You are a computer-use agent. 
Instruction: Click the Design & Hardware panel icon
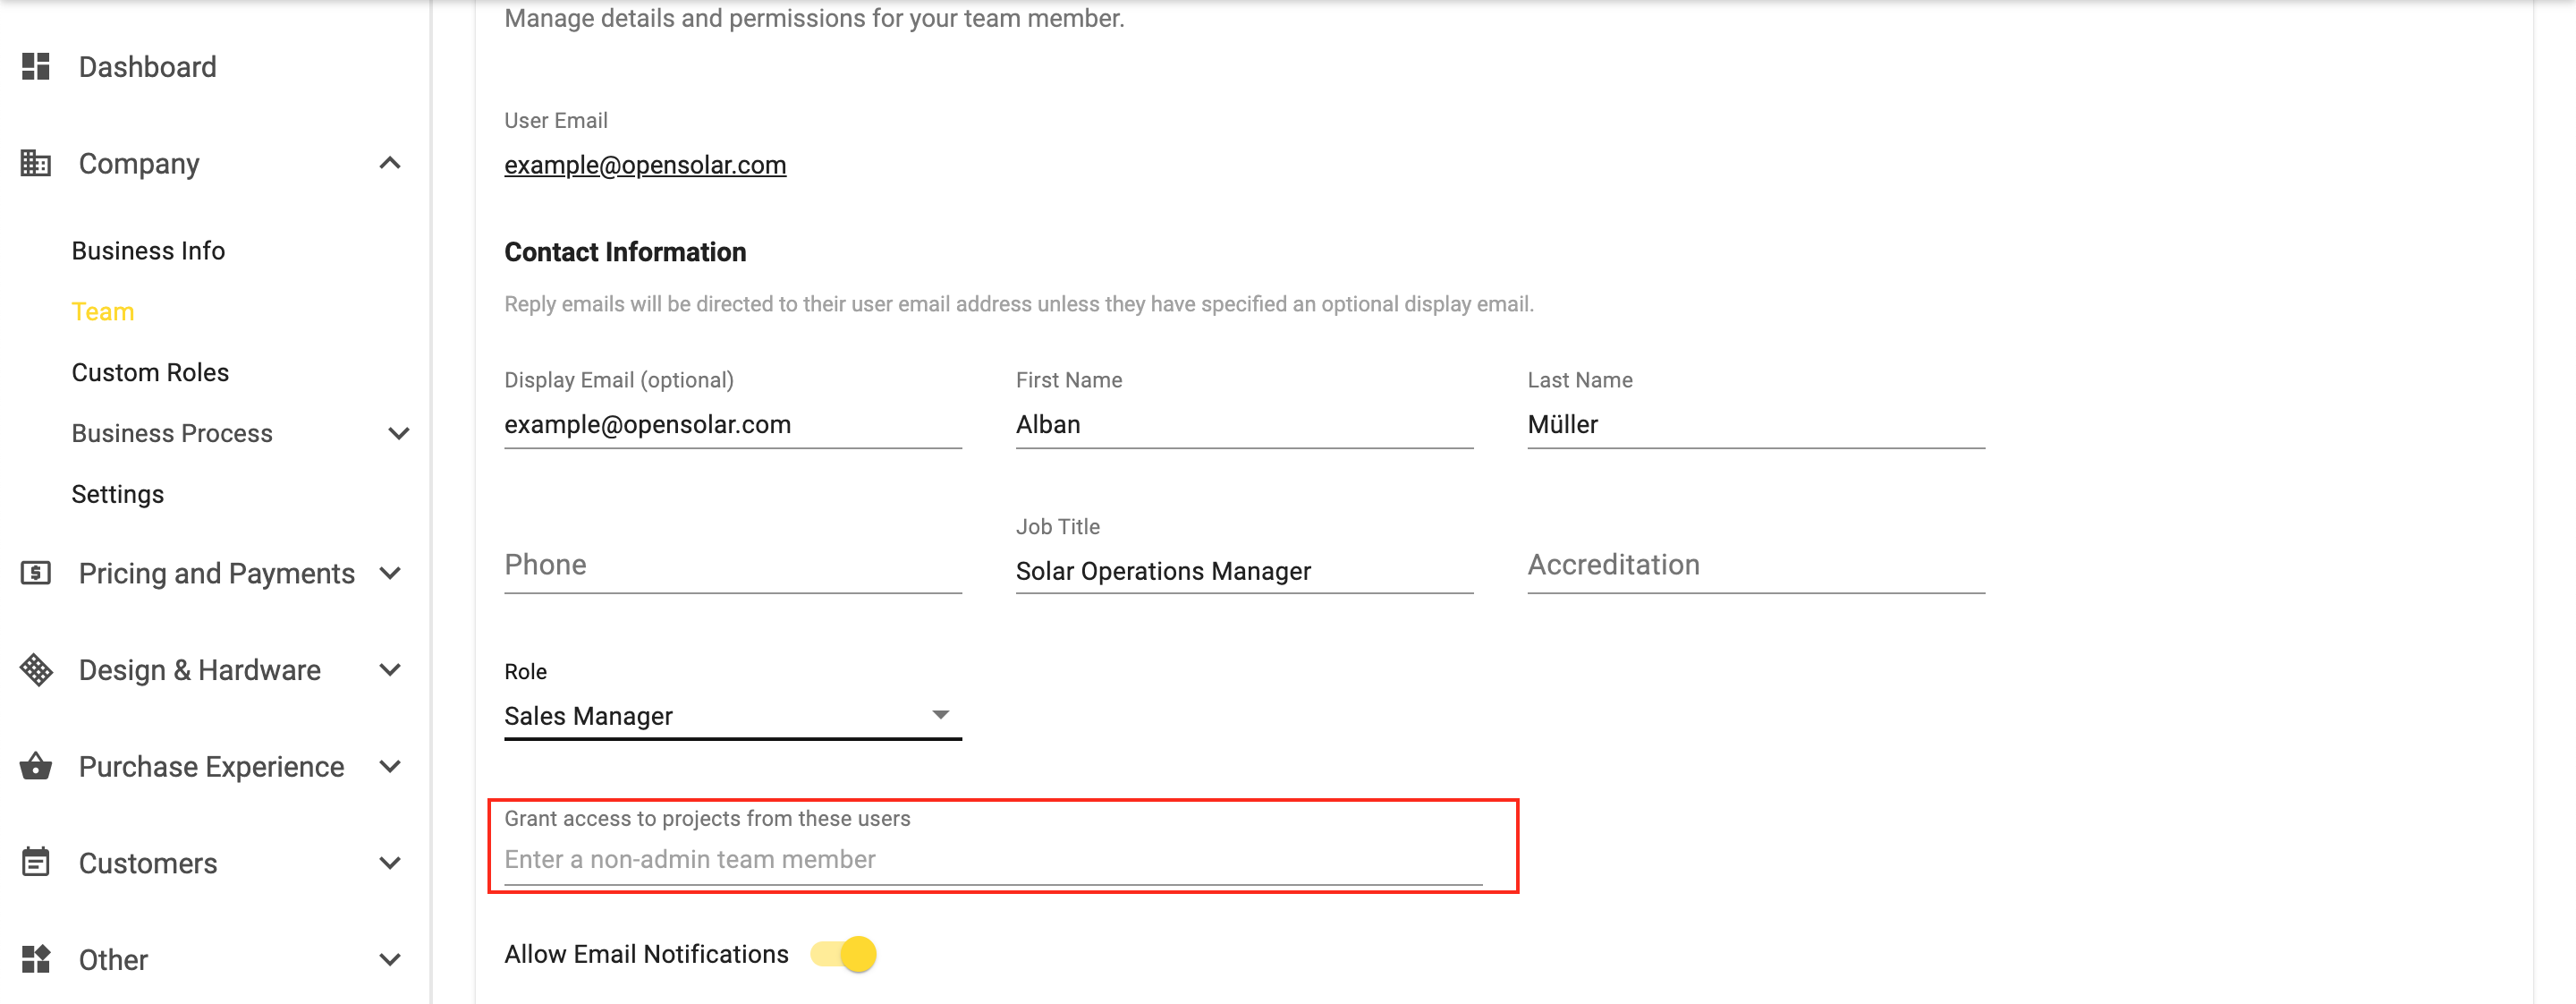[36, 670]
